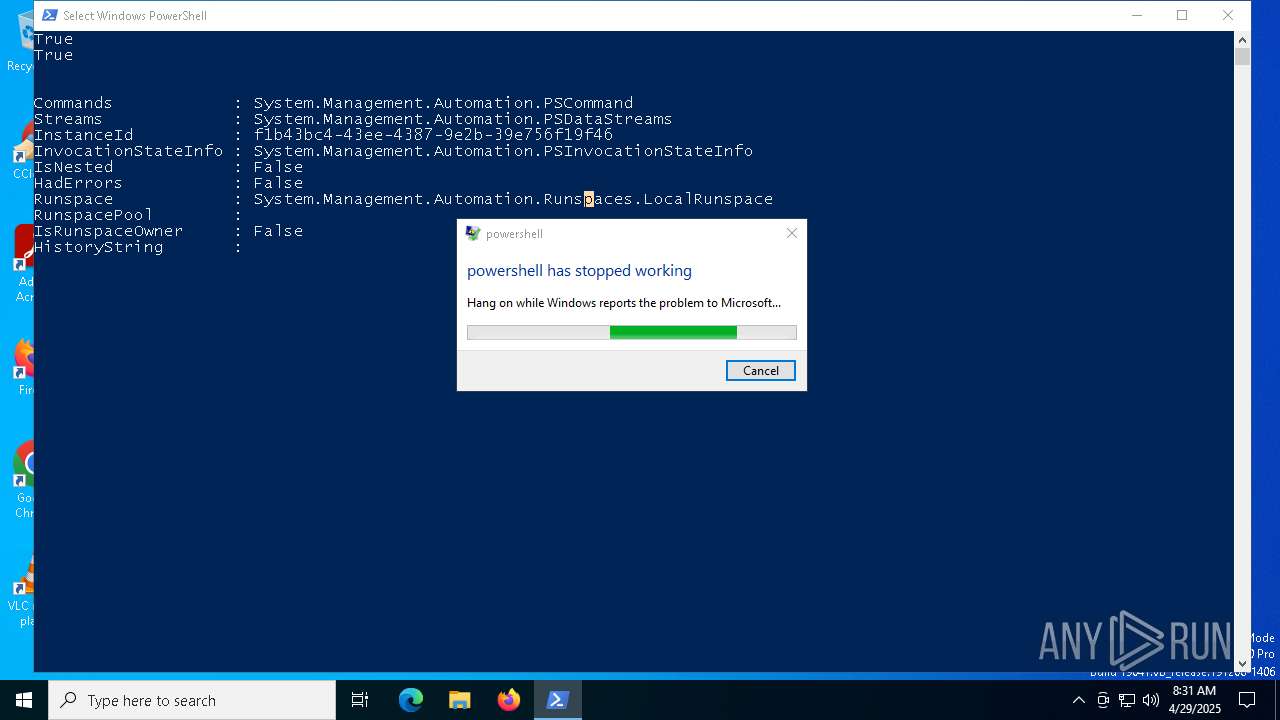Maximize the Windows PowerShell window
The height and width of the screenshot is (720, 1280).
[1182, 15]
